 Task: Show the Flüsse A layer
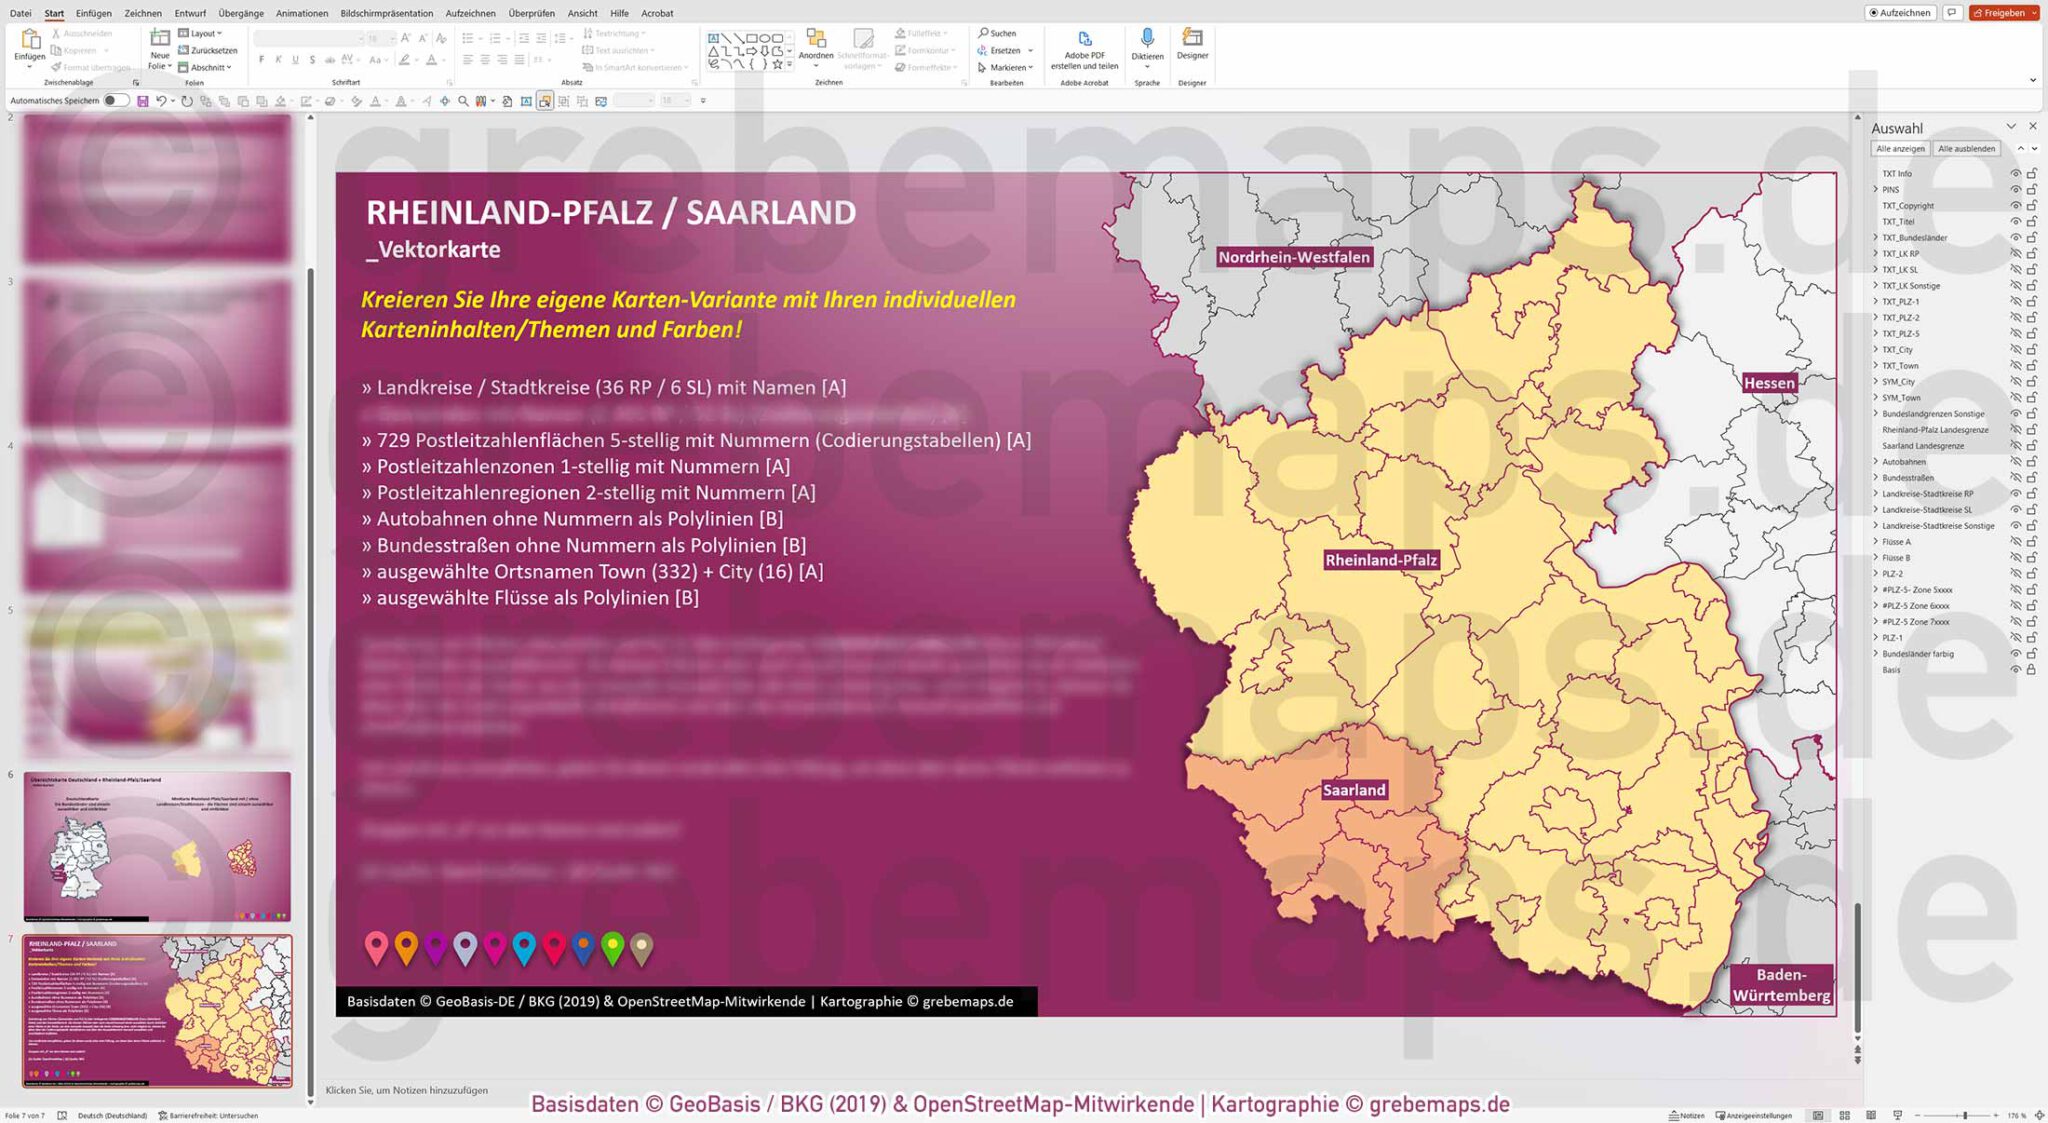tap(2016, 541)
